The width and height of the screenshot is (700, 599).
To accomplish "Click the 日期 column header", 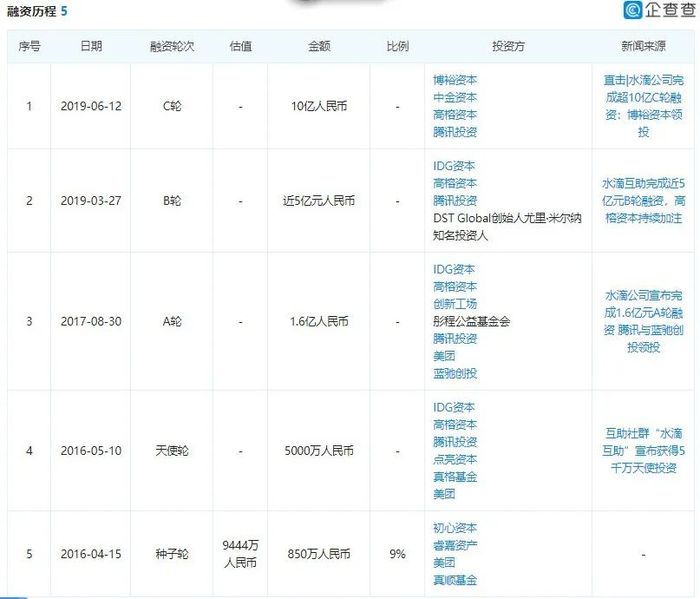I will [x=91, y=46].
